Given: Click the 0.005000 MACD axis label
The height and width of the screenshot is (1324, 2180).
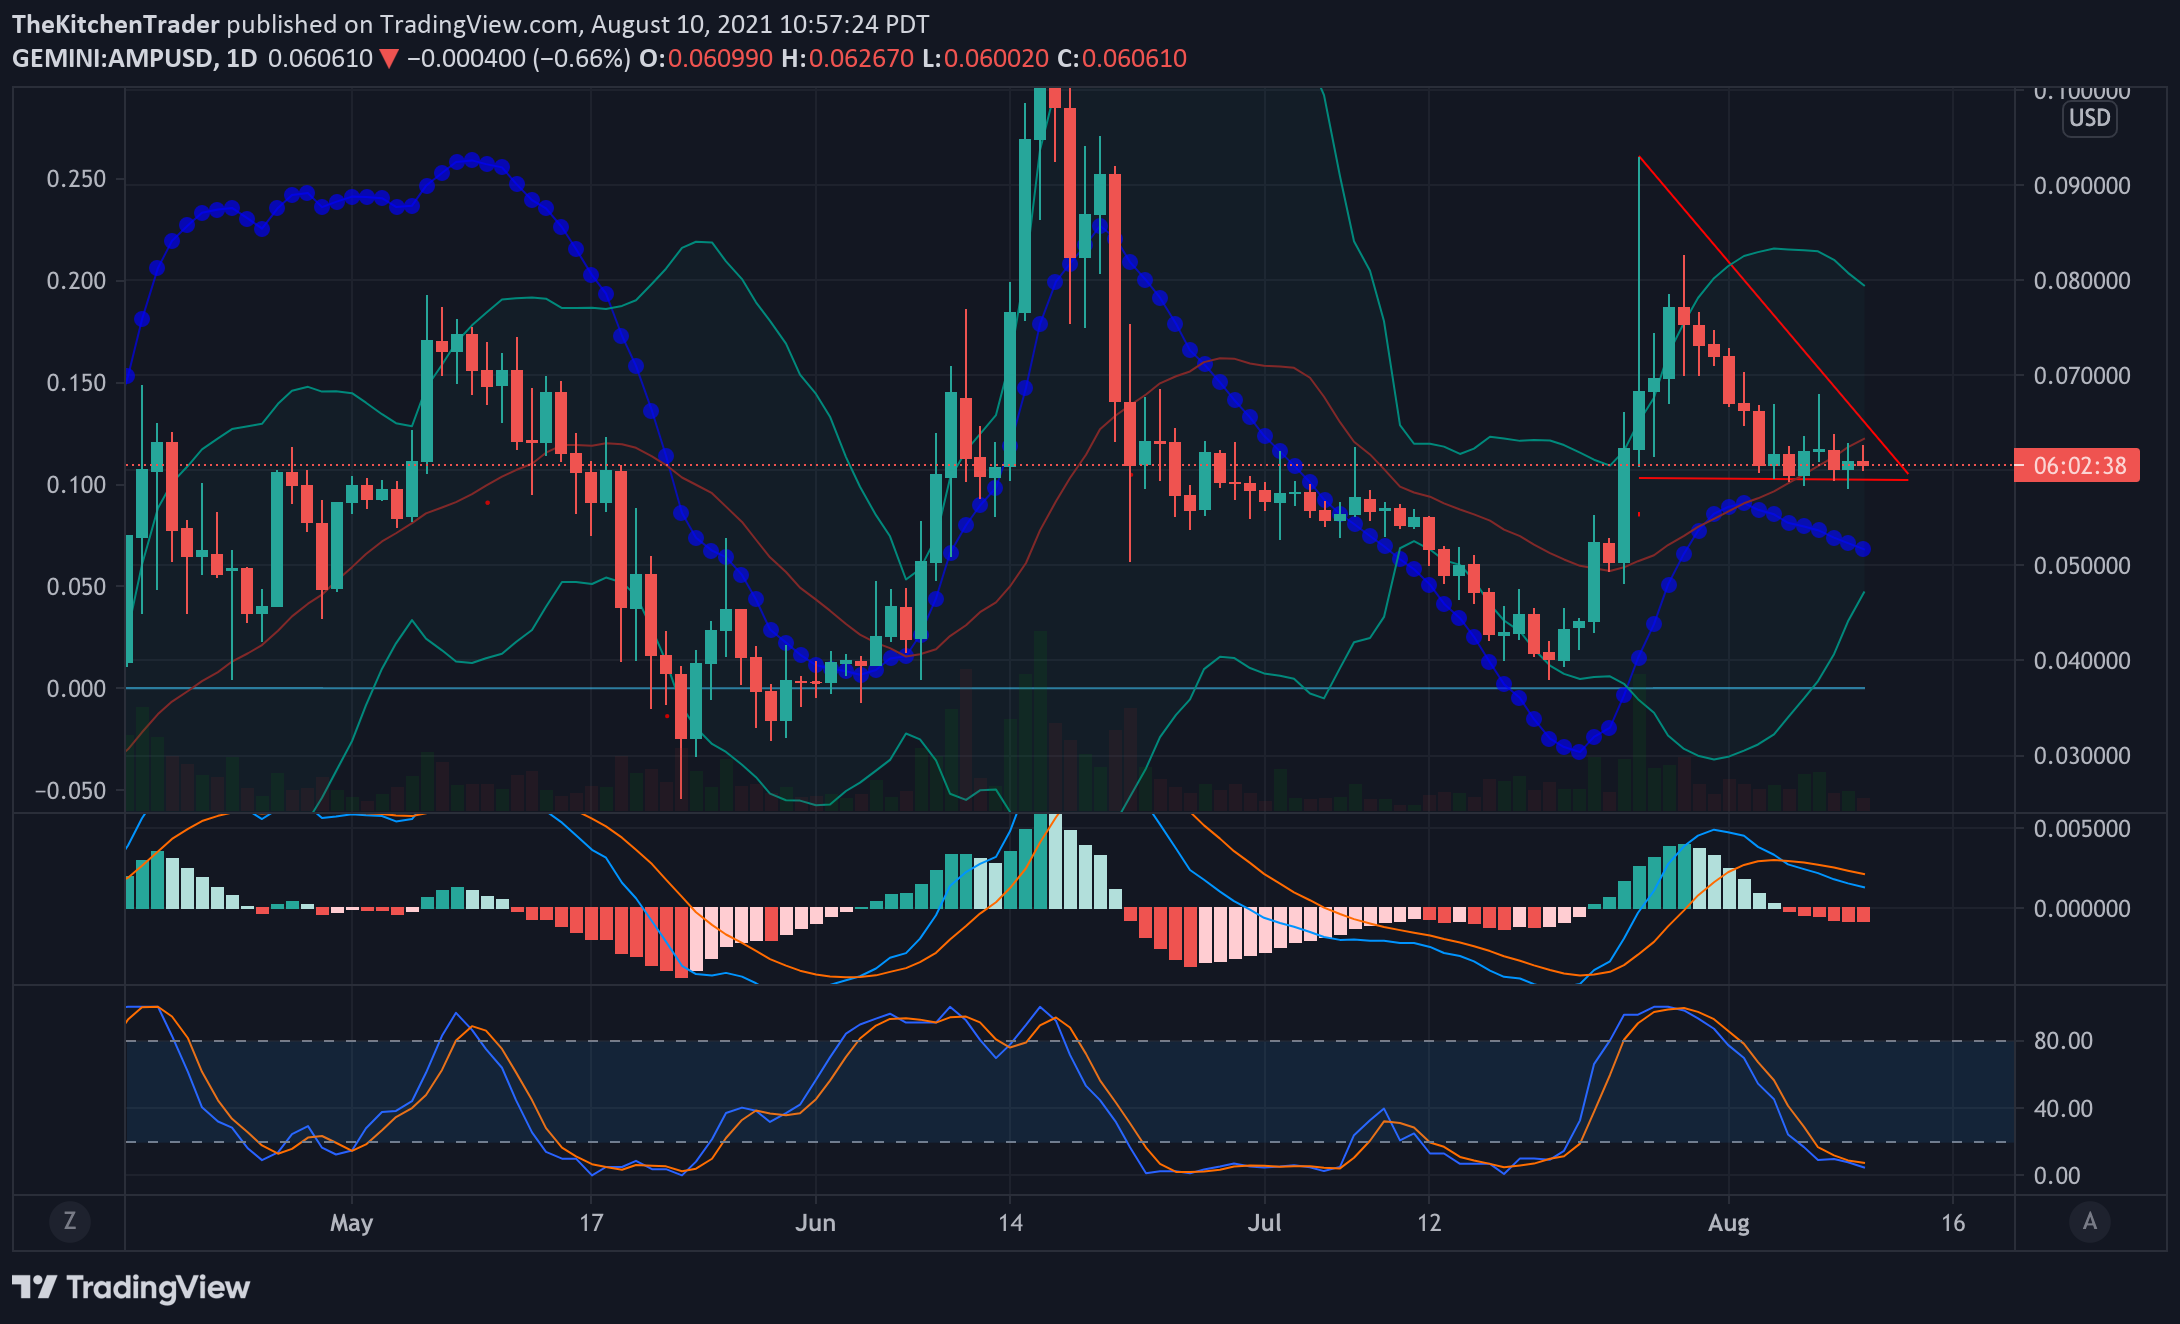Looking at the screenshot, I should [x=2082, y=829].
